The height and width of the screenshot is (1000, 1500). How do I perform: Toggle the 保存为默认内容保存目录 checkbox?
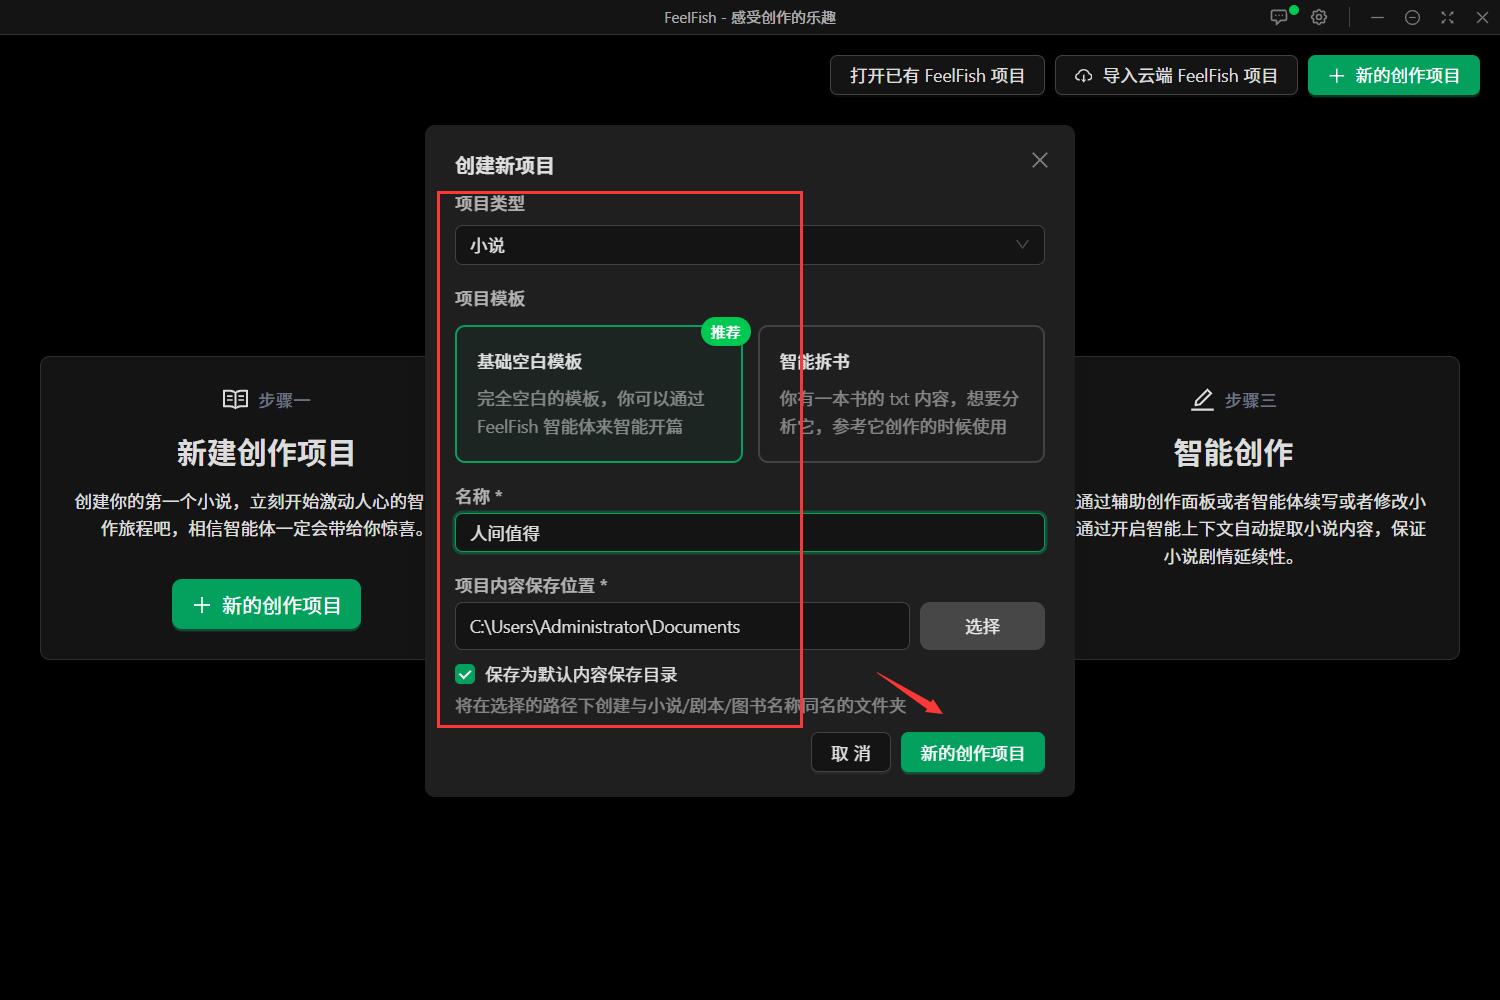pos(465,674)
